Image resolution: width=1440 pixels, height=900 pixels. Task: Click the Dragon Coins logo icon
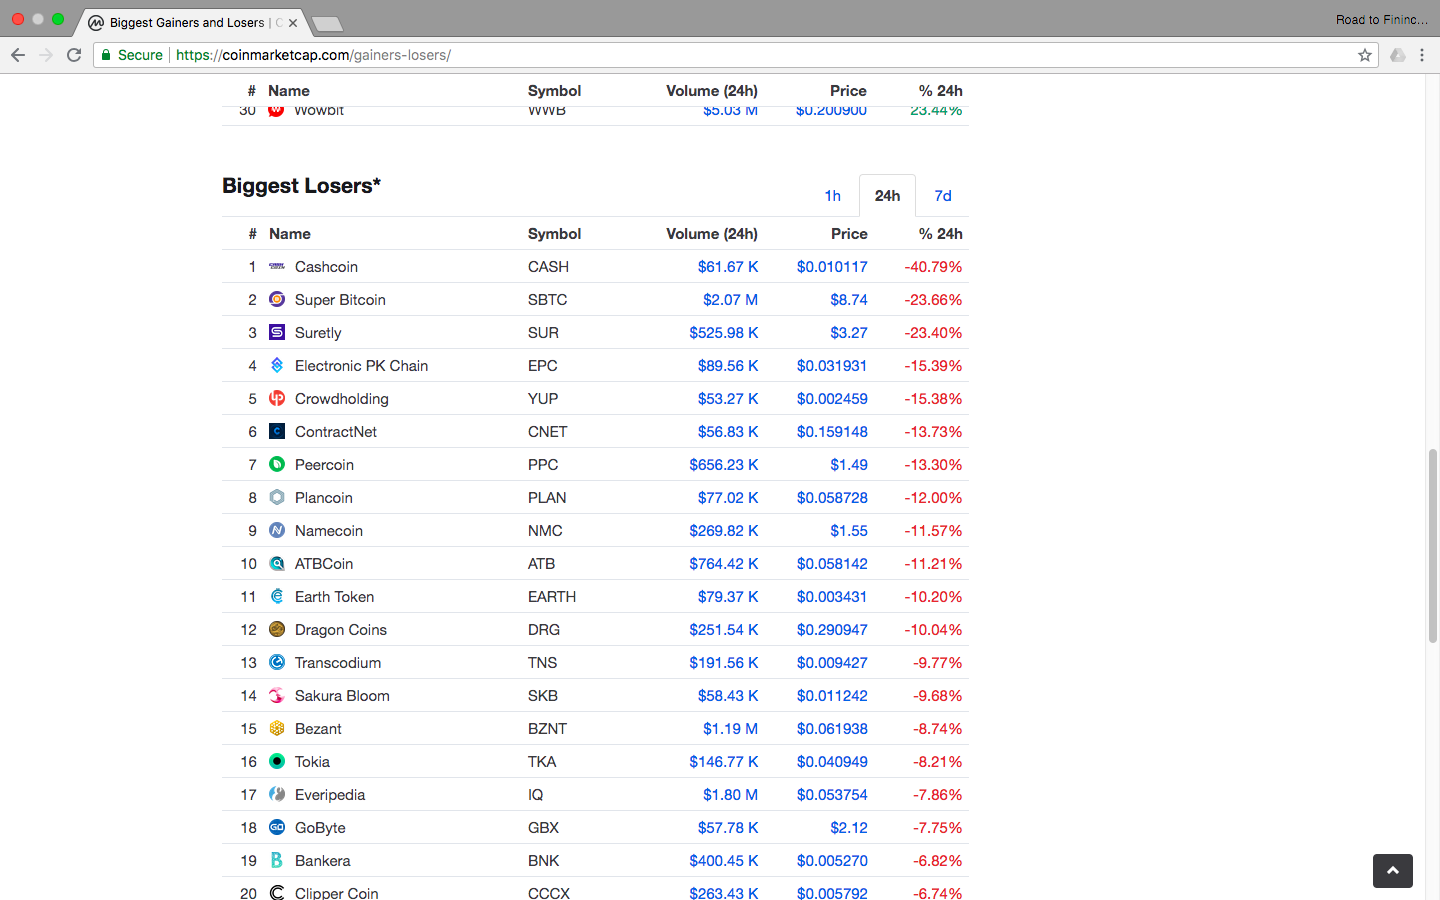pos(277,630)
